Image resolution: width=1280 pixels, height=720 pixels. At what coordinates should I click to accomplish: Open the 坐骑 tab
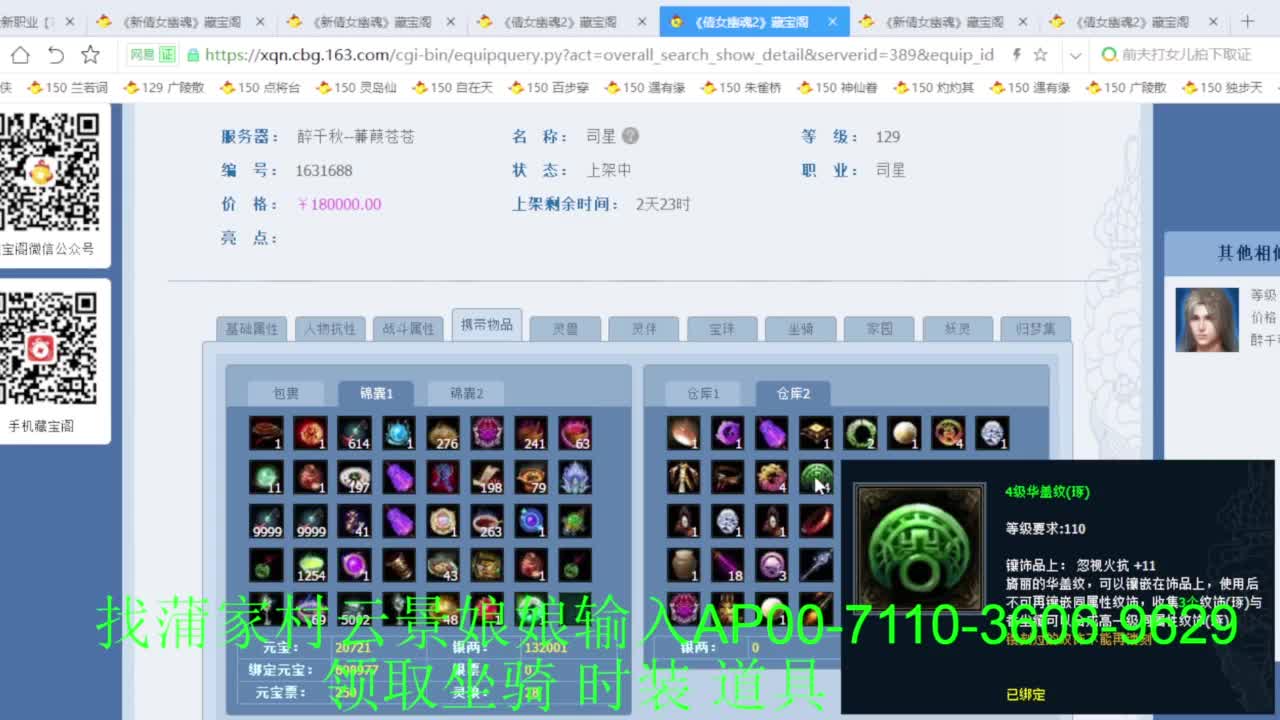(800, 329)
